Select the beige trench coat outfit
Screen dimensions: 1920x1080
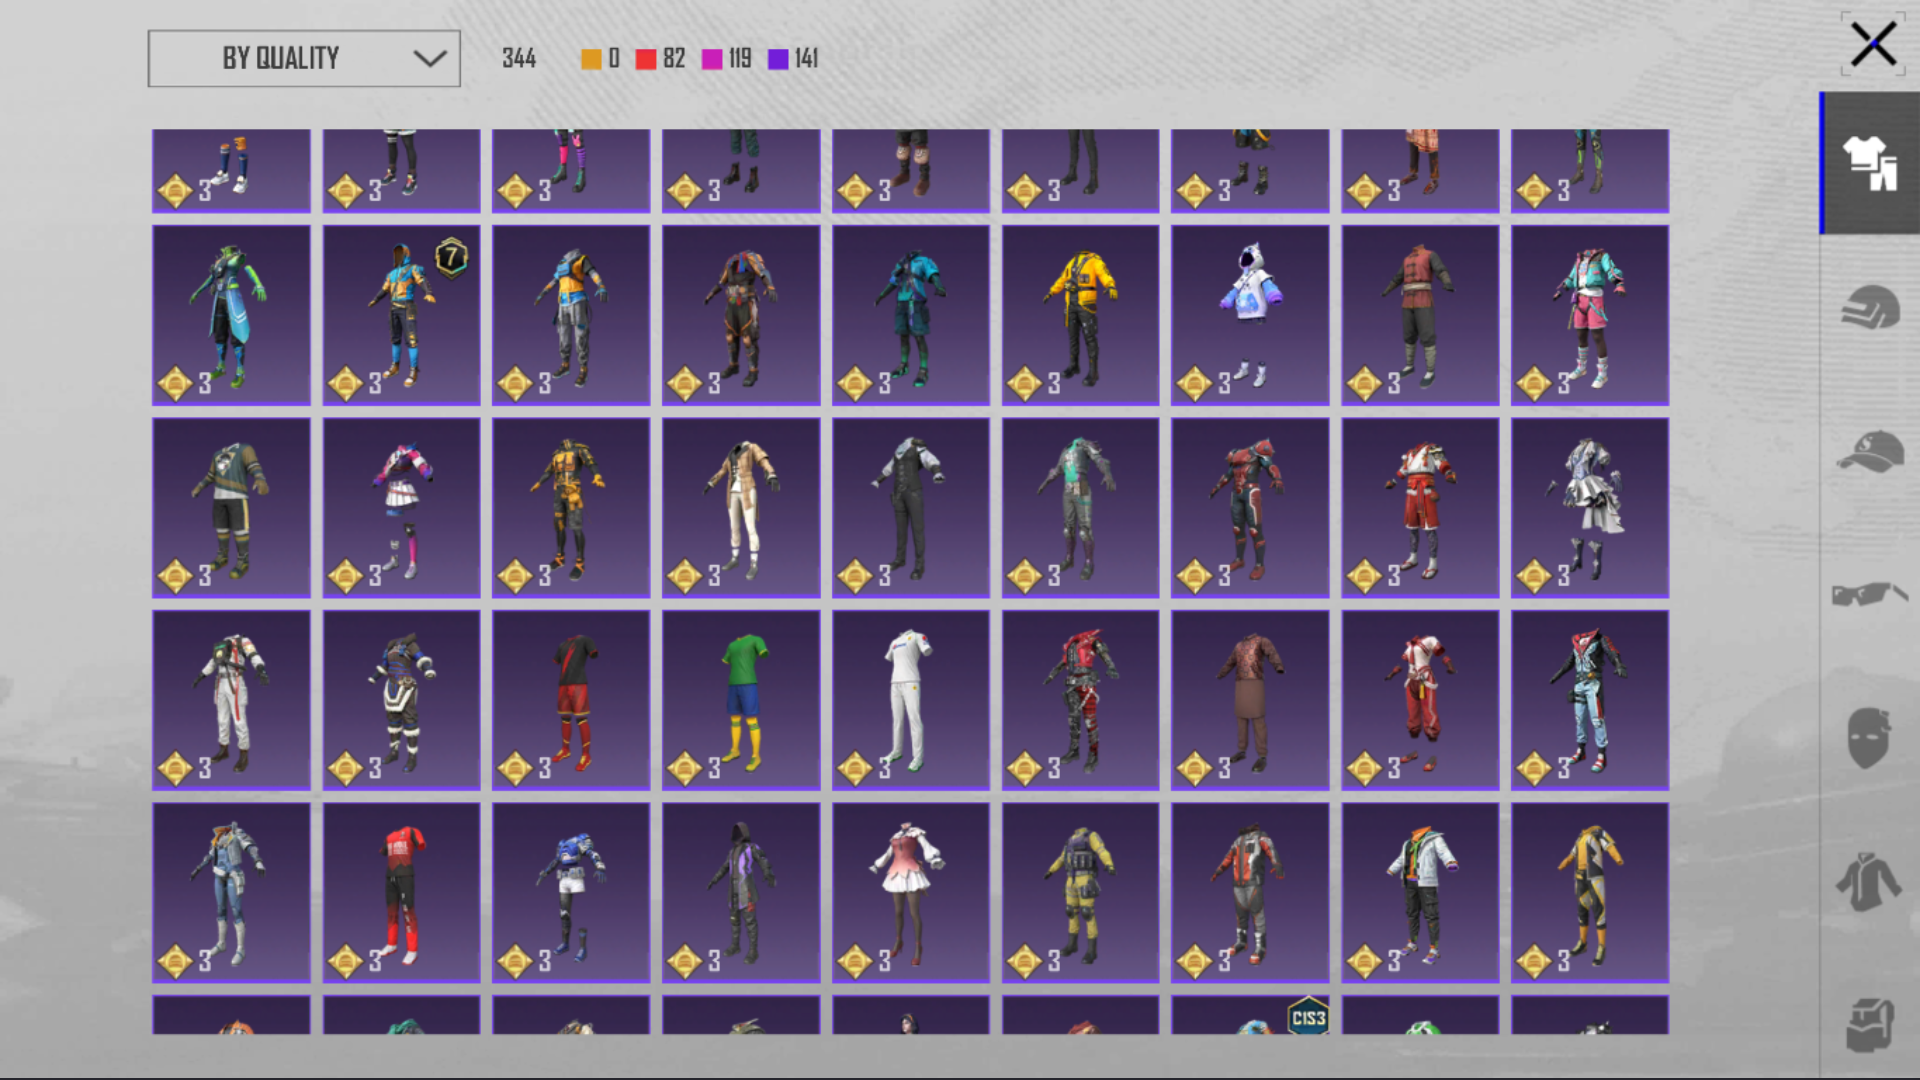coord(741,508)
